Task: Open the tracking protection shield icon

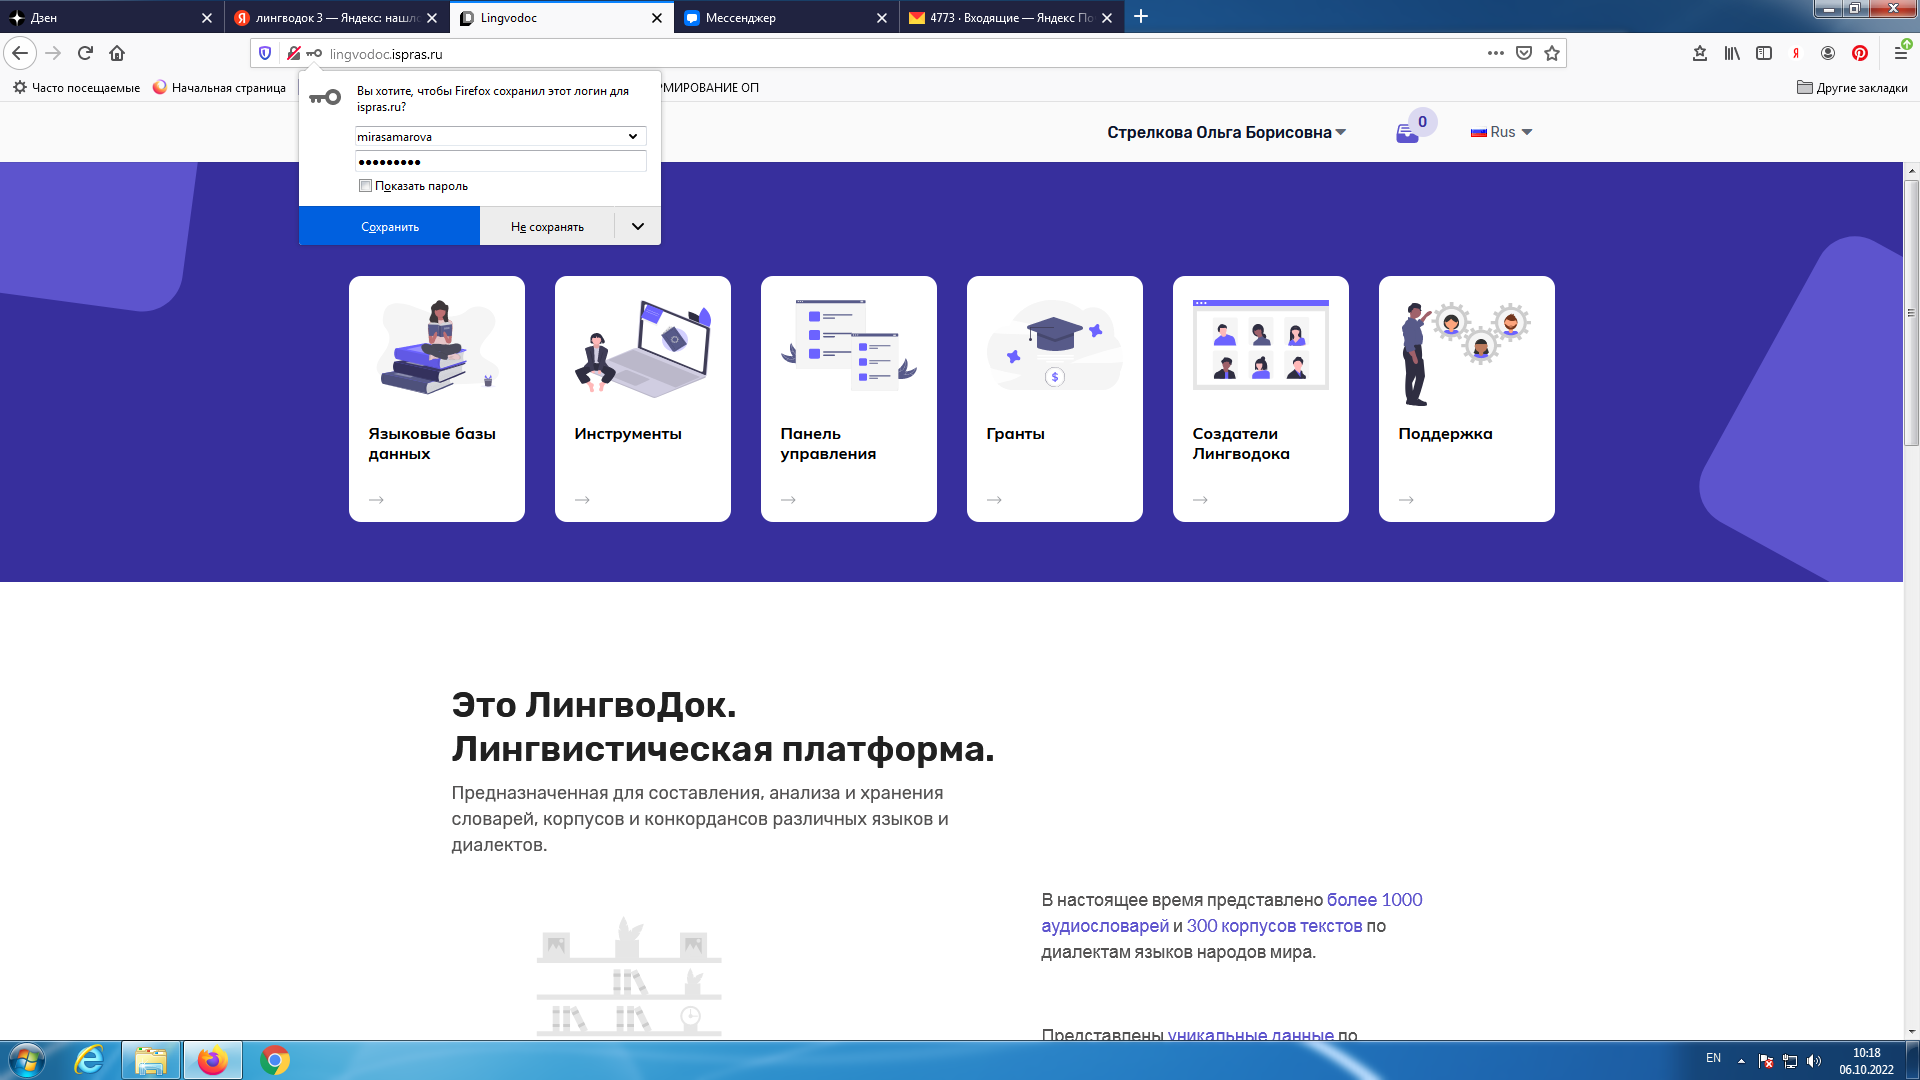Action: (265, 53)
